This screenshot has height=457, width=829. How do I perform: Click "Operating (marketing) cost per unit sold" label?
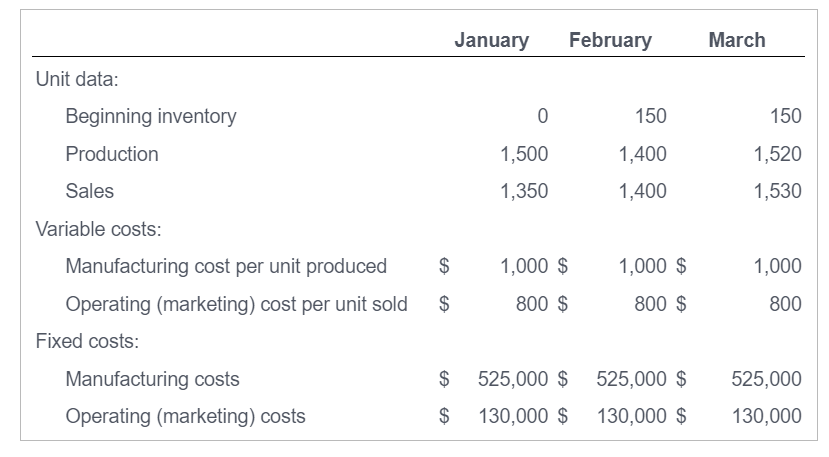(236, 303)
